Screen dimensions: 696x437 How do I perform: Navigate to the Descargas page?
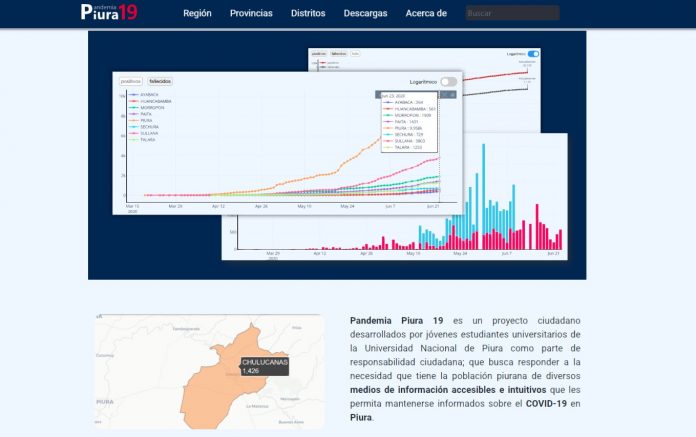(365, 14)
